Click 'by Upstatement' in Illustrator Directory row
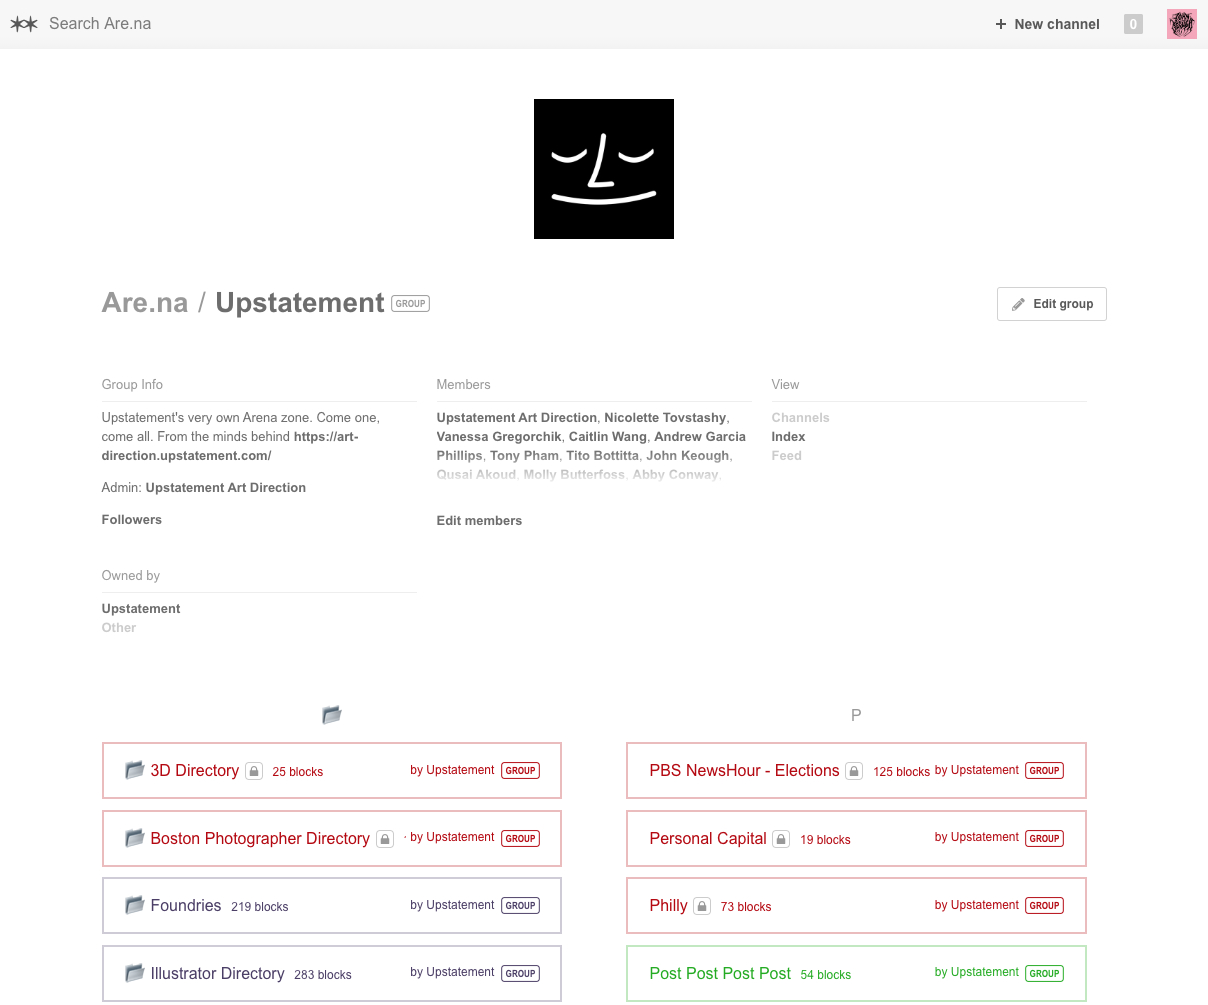This screenshot has width=1208, height=1005. coord(452,972)
